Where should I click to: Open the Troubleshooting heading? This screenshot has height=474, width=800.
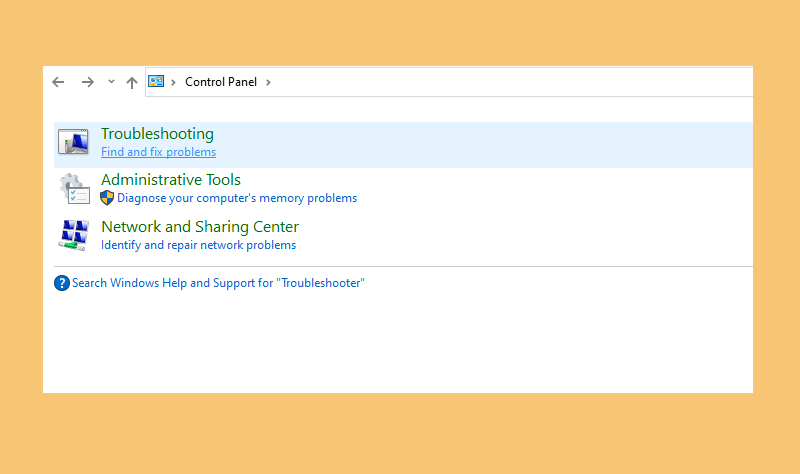pos(157,134)
